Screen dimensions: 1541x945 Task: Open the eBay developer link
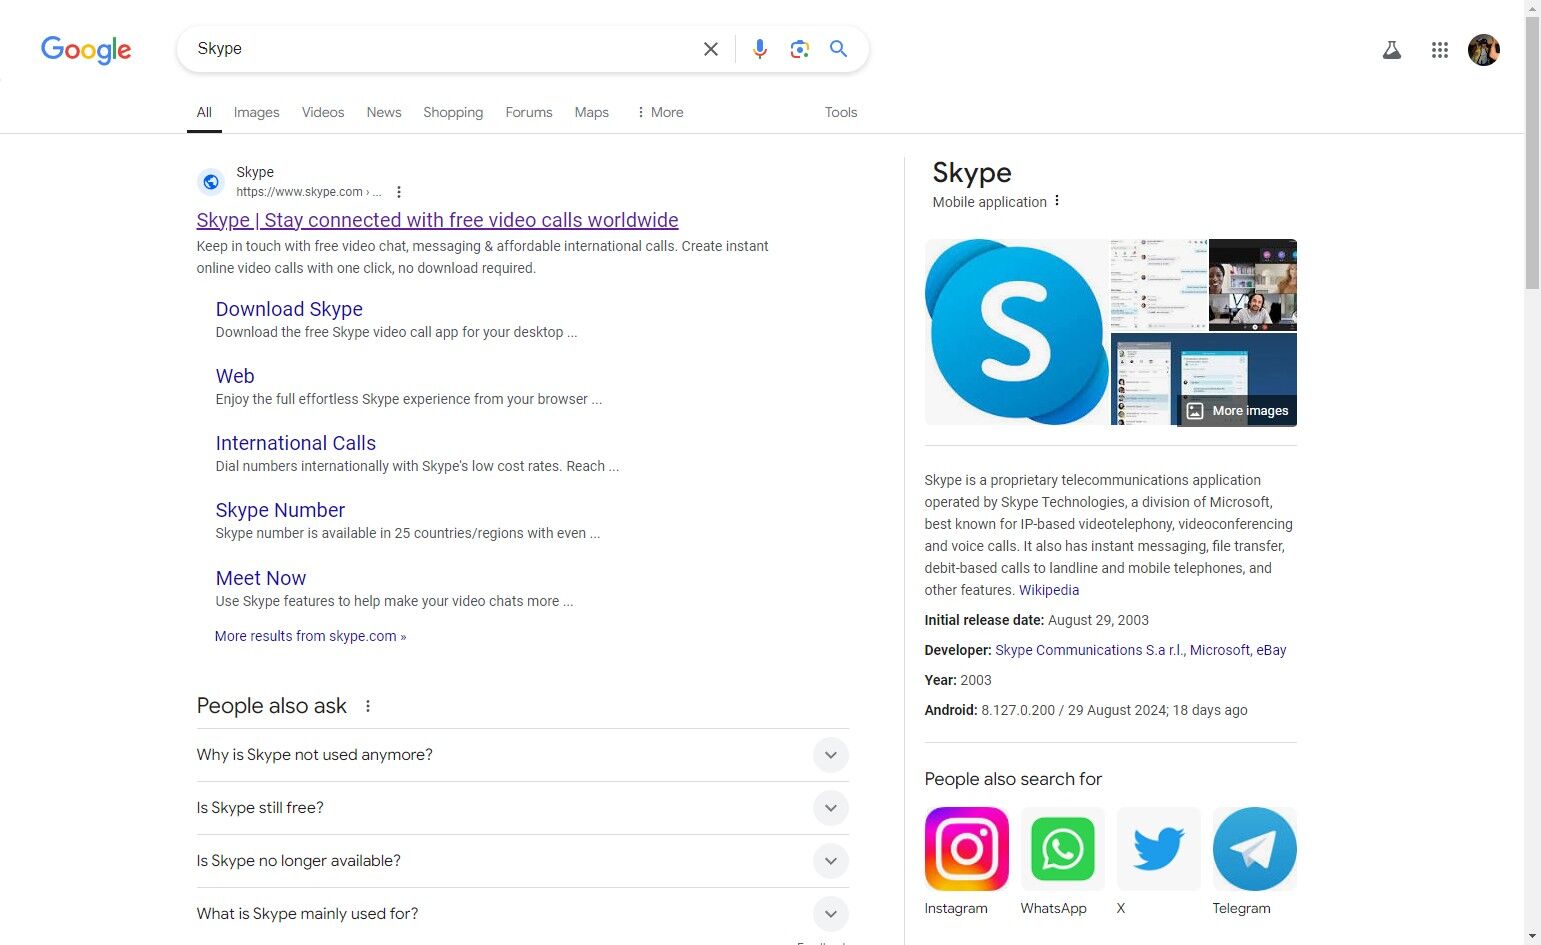[1271, 650]
